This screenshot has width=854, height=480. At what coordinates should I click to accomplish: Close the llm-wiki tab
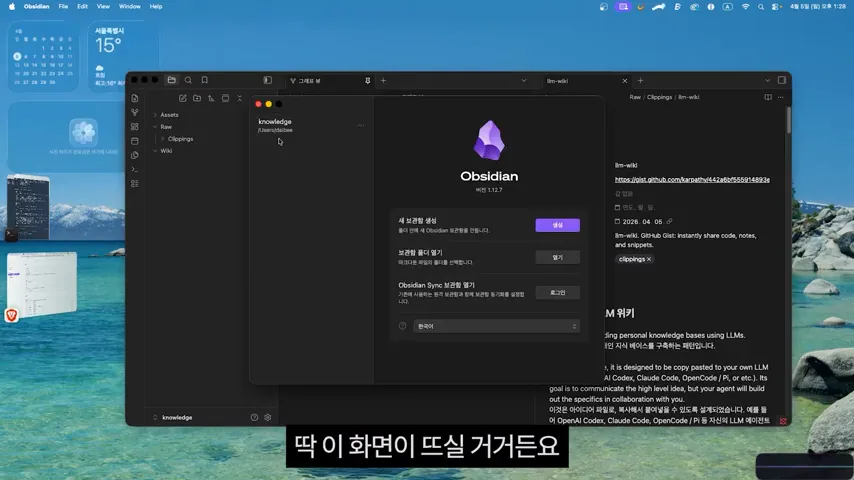625,81
